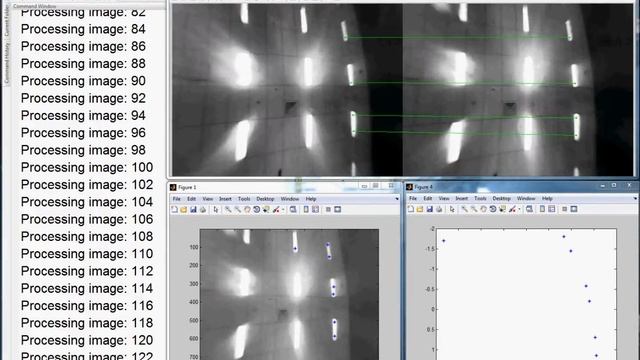
Task: Click 'Processing image: 110' line in Command Window
Action: [87, 254]
